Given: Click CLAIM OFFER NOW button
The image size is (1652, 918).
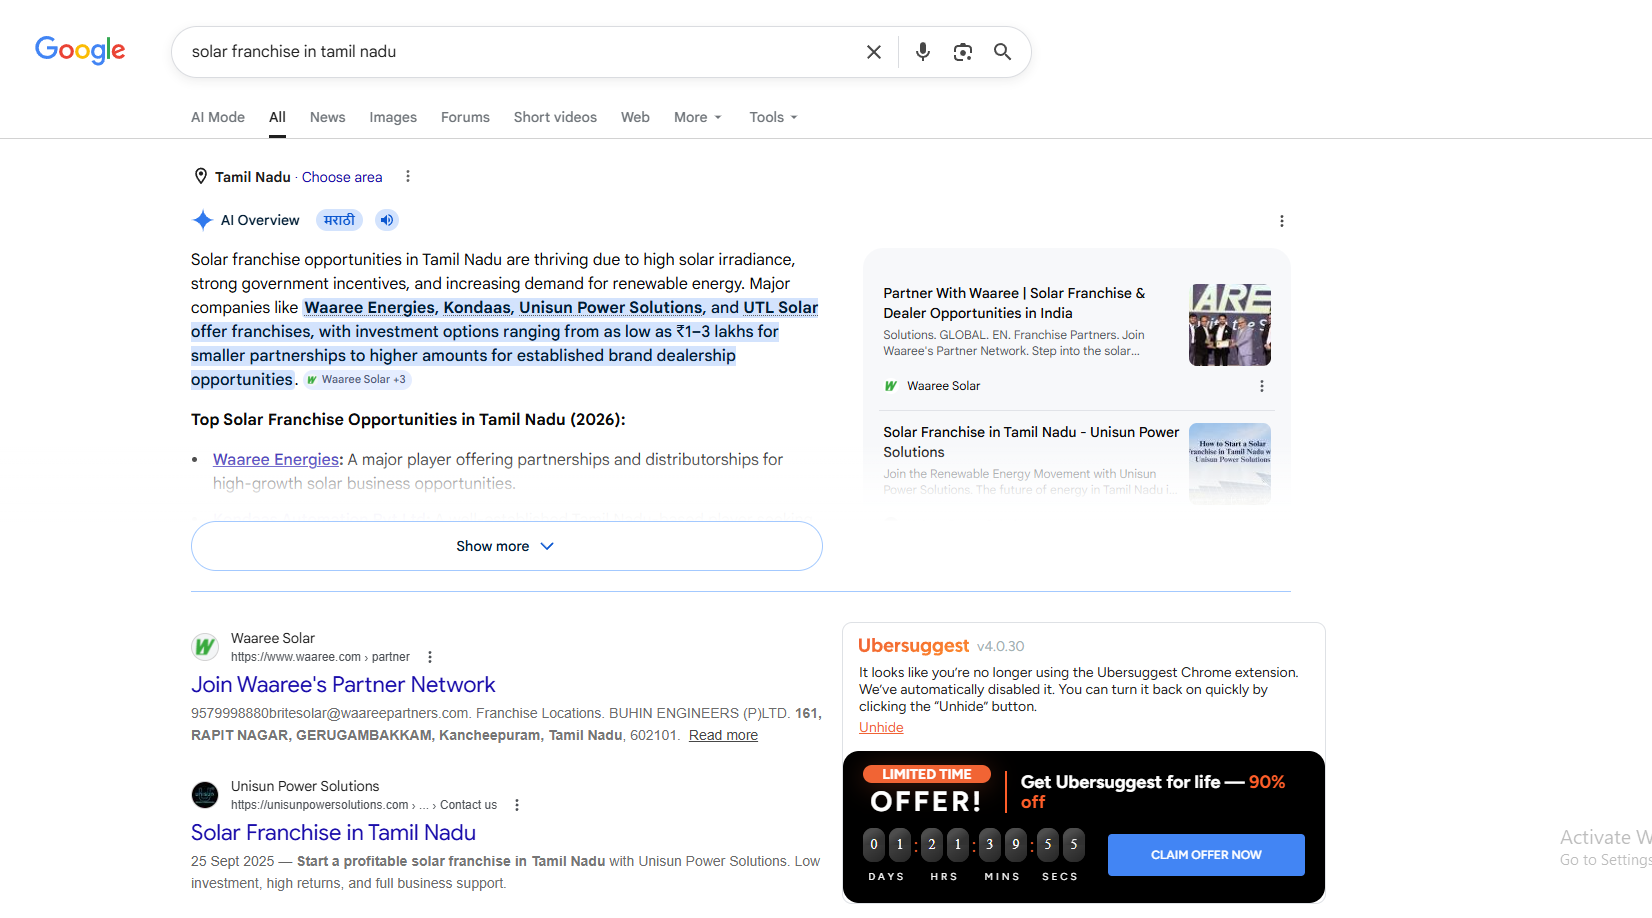Looking at the screenshot, I should pyautogui.click(x=1206, y=855).
